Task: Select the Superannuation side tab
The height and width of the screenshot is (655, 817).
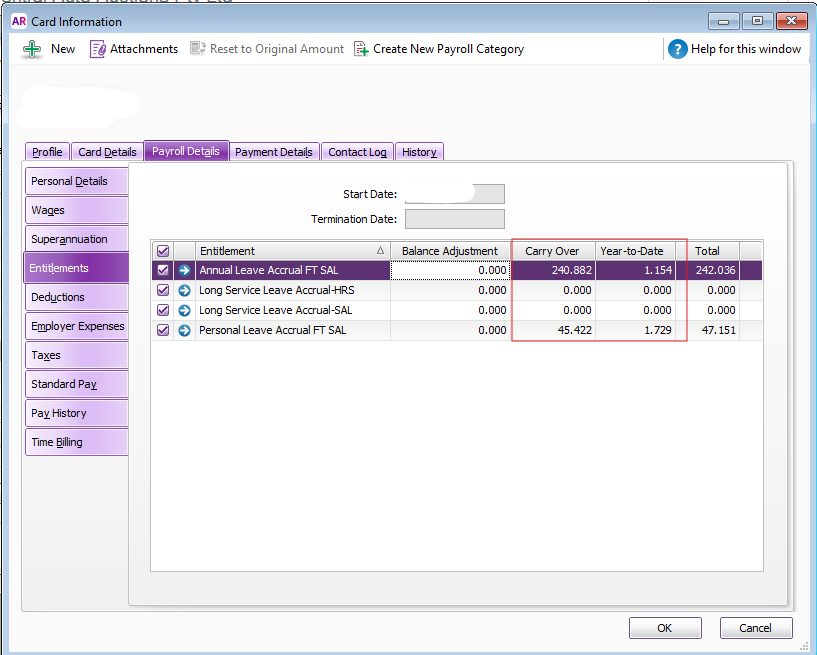Action: (x=69, y=239)
